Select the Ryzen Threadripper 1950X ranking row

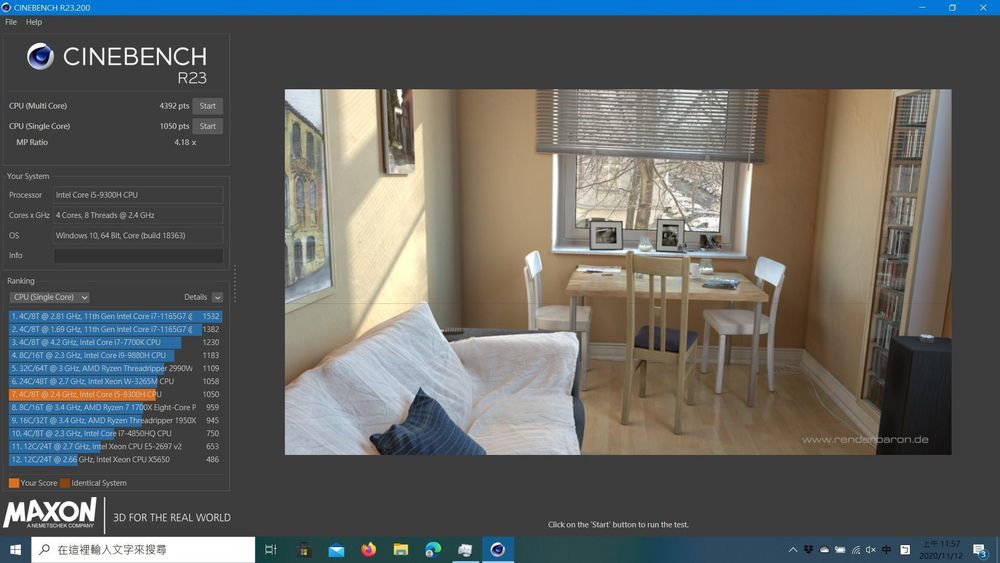click(x=115, y=420)
